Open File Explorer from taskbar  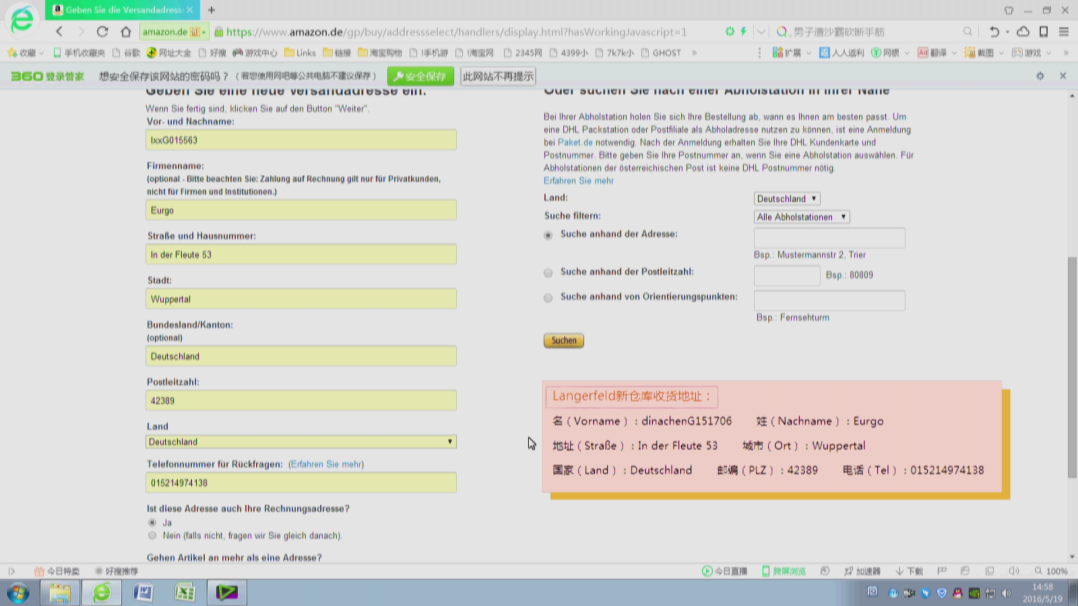coord(60,592)
